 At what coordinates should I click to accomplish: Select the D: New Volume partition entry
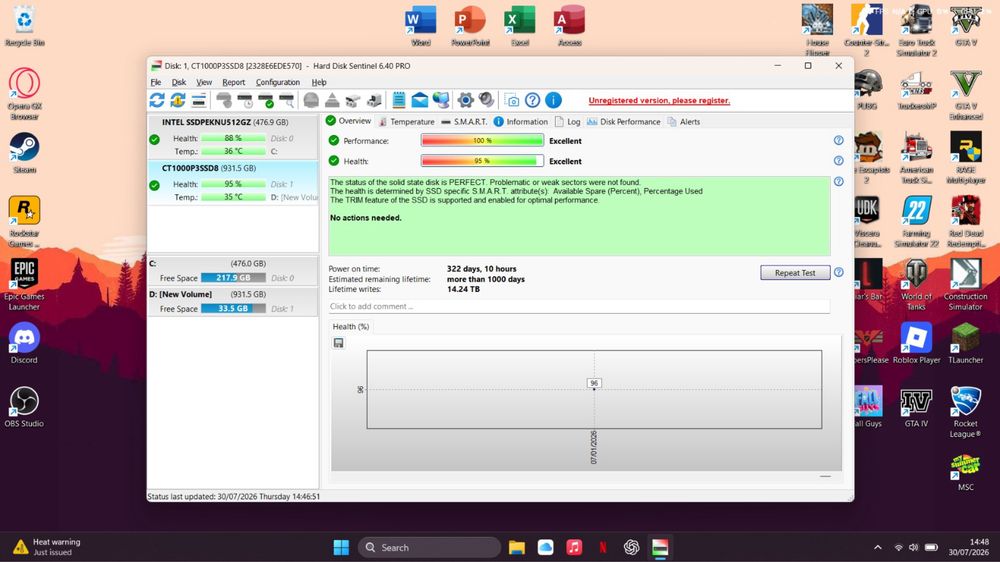point(233,301)
